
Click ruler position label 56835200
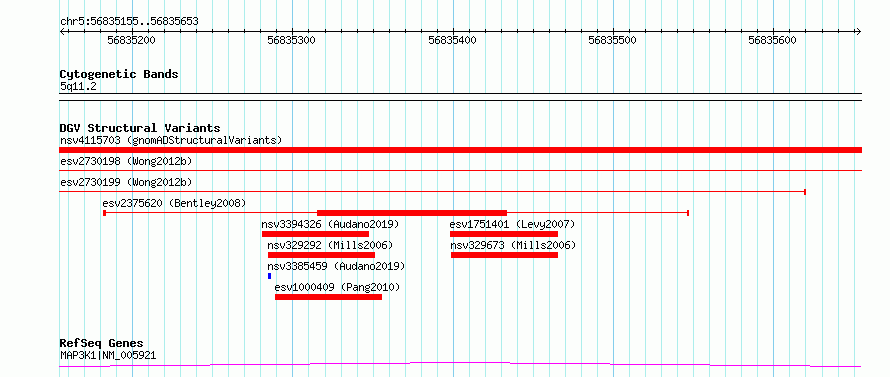(131, 40)
